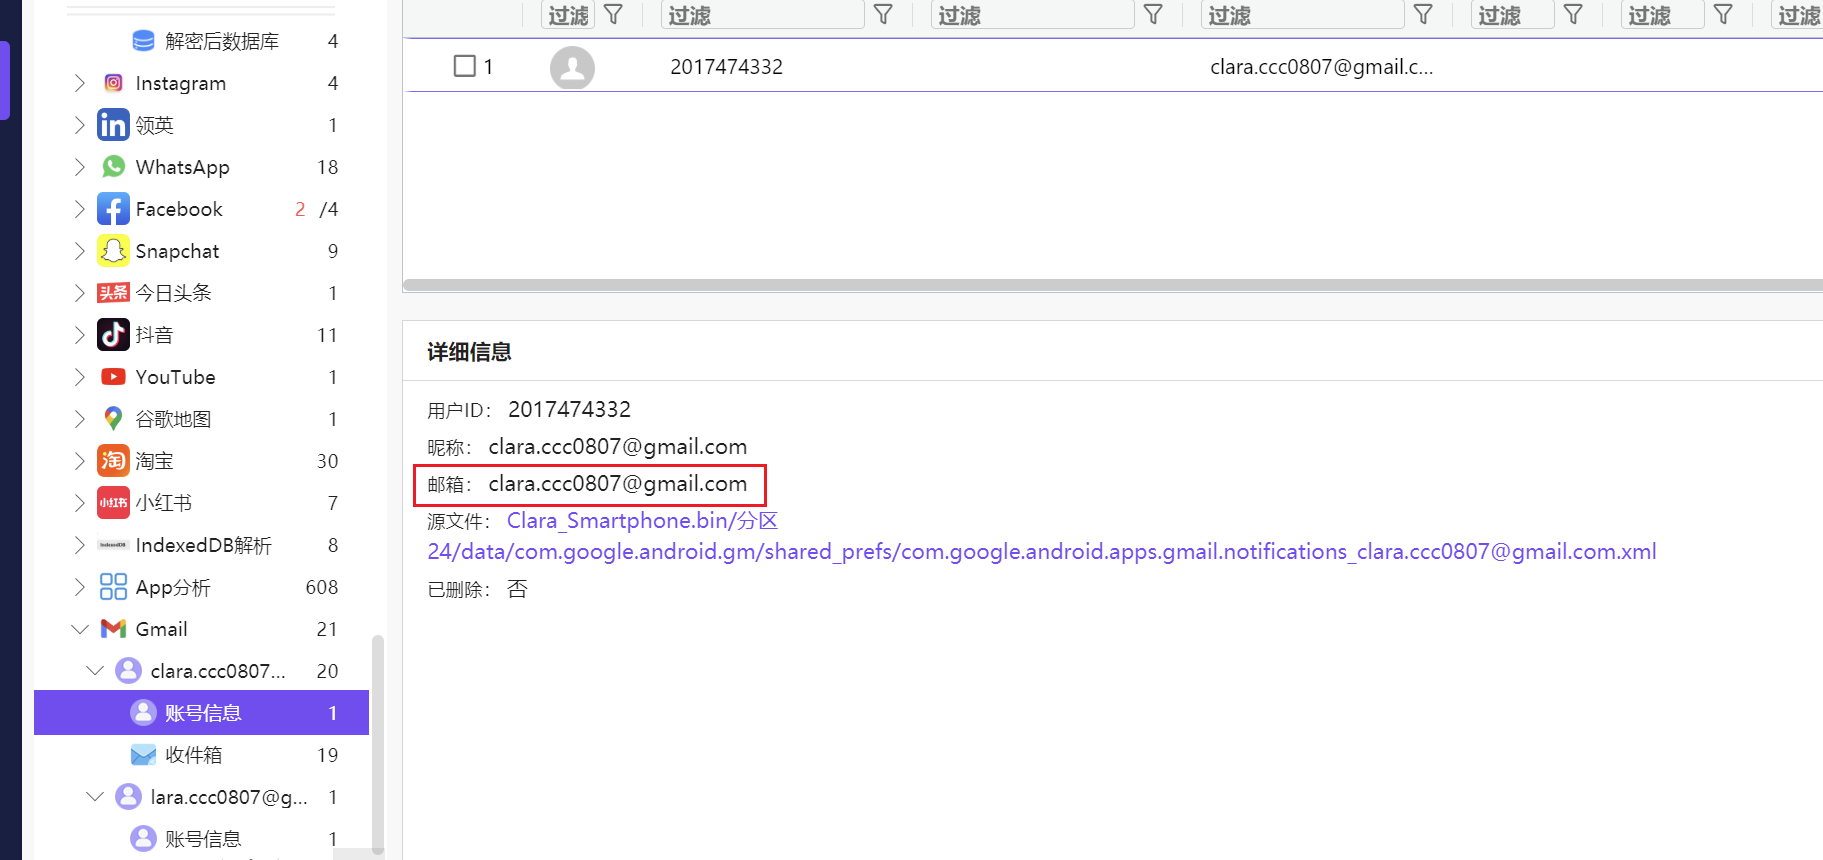Open 收件箱 inbox under clara account

click(194, 755)
